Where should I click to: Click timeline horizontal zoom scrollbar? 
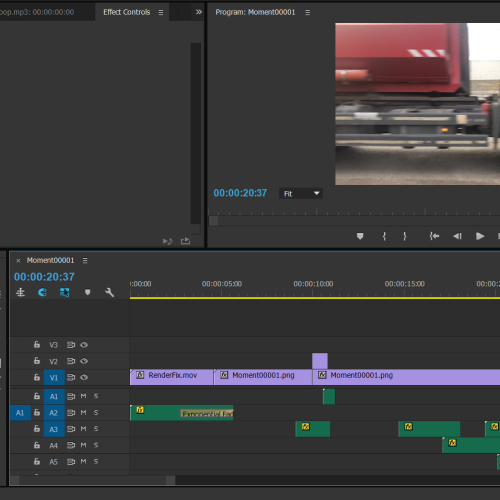point(92,480)
